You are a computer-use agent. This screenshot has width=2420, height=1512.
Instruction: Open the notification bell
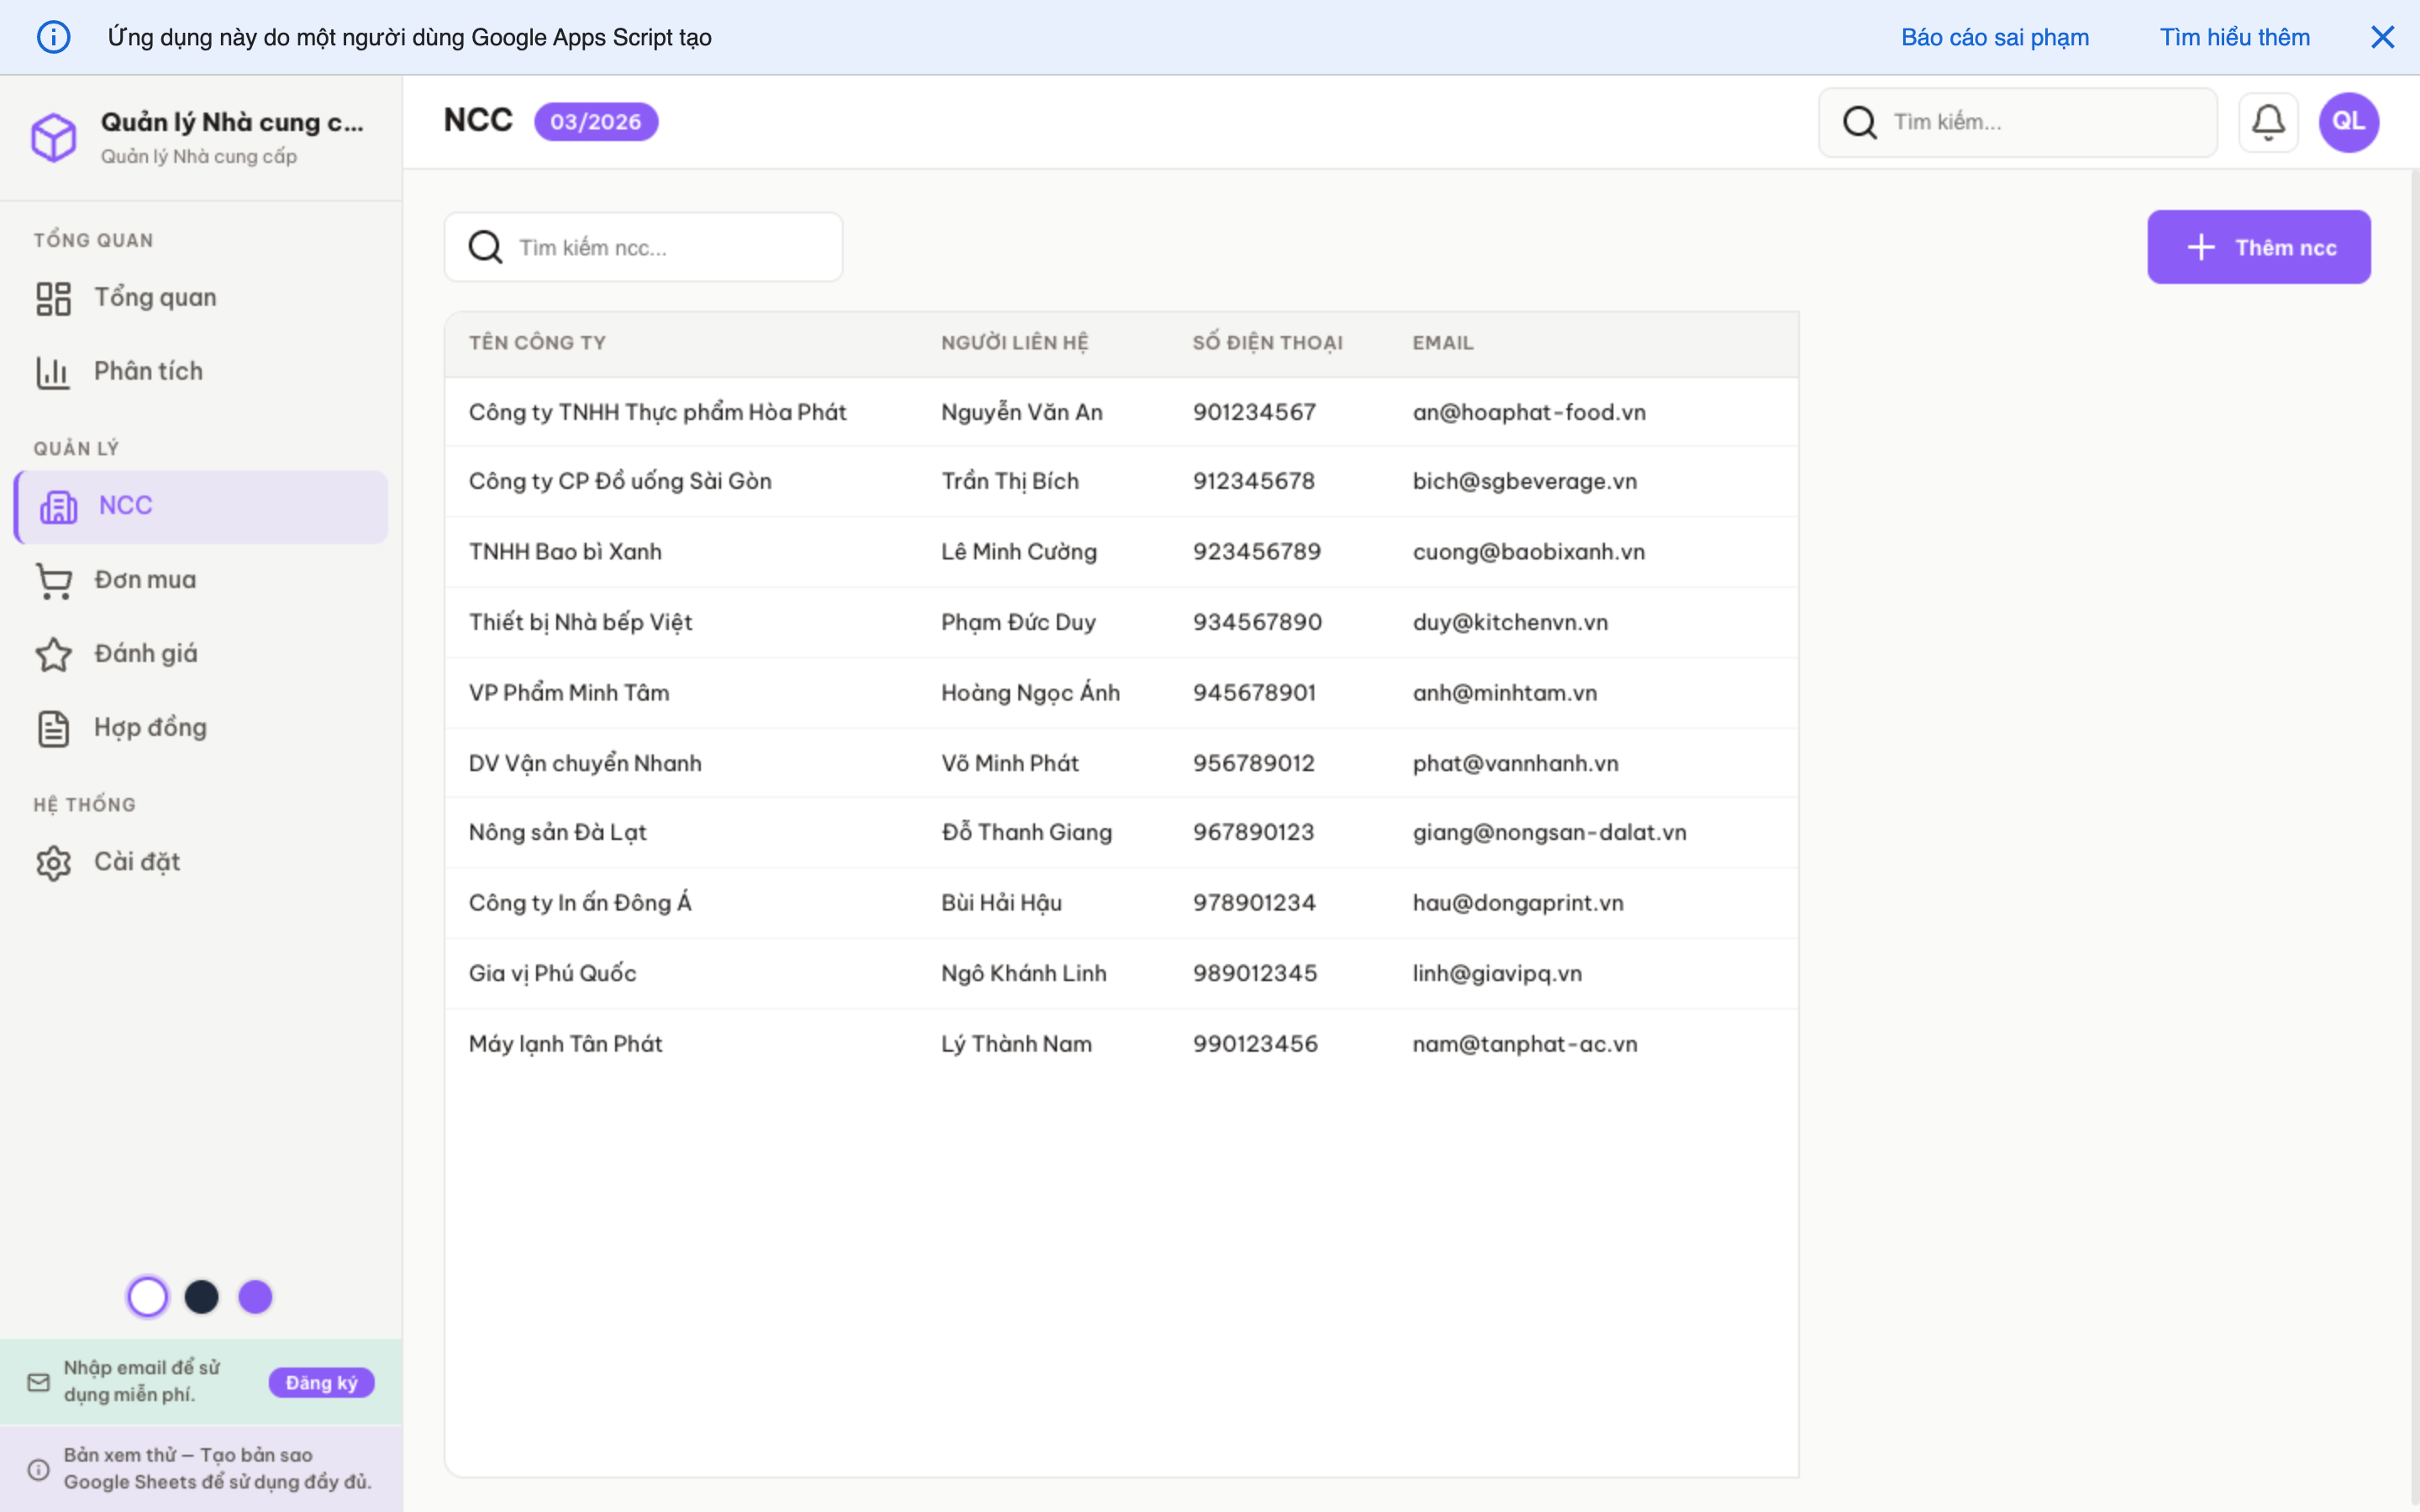tap(2268, 121)
